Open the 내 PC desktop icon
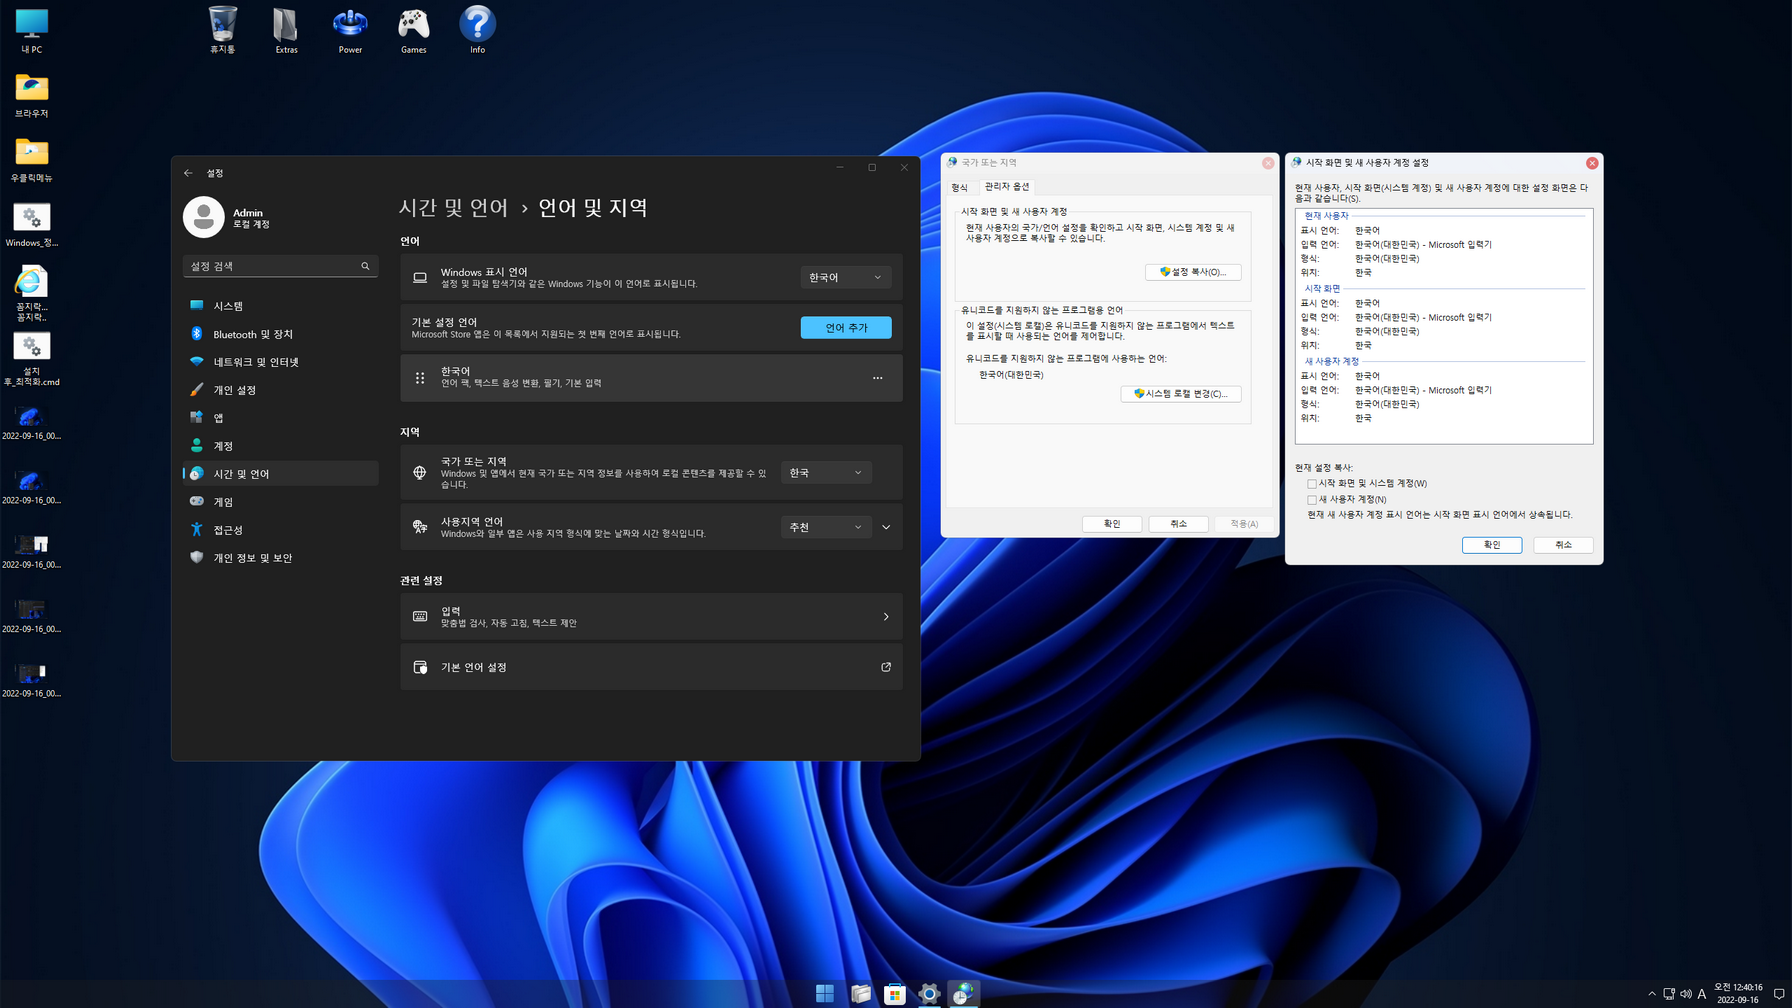 [x=31, y=30]
